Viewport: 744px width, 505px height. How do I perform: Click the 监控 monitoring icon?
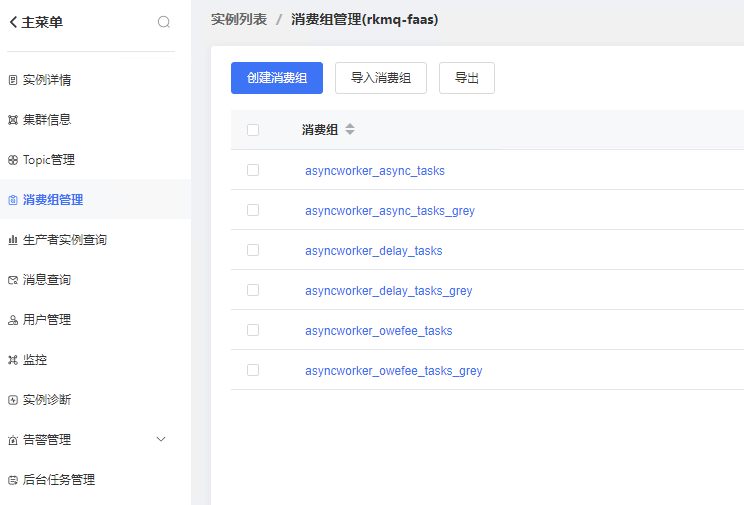[13, 360]
